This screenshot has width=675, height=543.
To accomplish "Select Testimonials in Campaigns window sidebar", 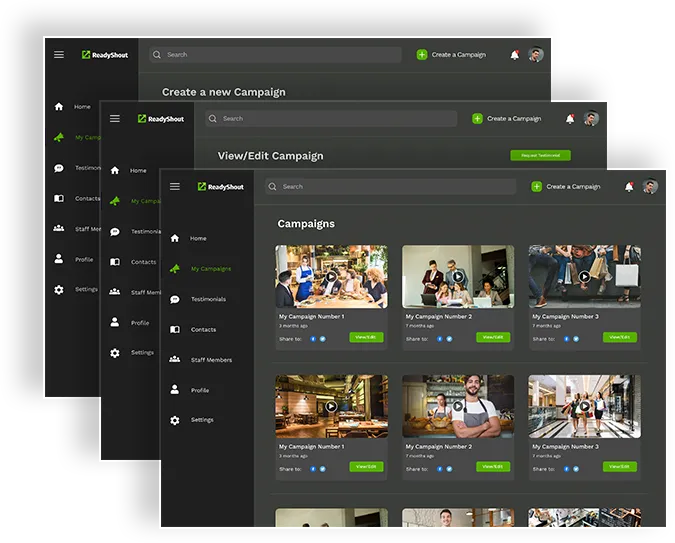I will click(208, 299).
